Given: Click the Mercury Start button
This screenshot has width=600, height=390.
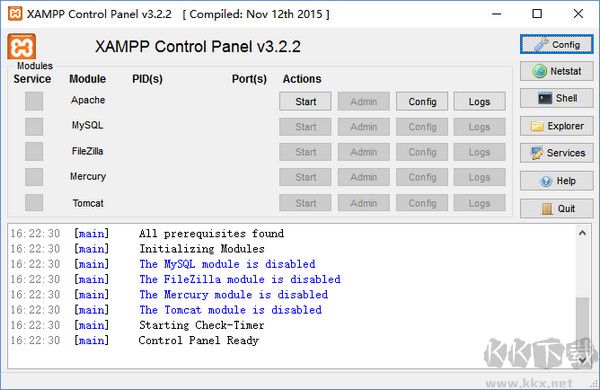Looking at the screenshot, I should click(305, 177).
